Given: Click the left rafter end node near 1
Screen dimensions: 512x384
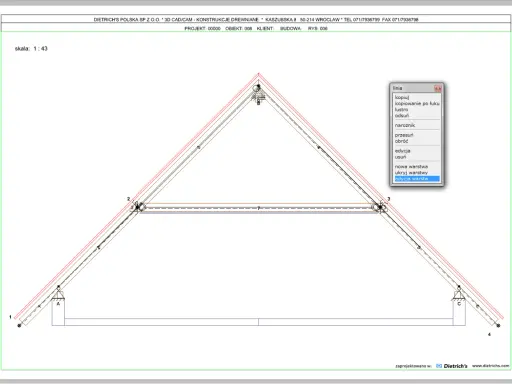Looking at the screenshot, I should pos(19,325).
